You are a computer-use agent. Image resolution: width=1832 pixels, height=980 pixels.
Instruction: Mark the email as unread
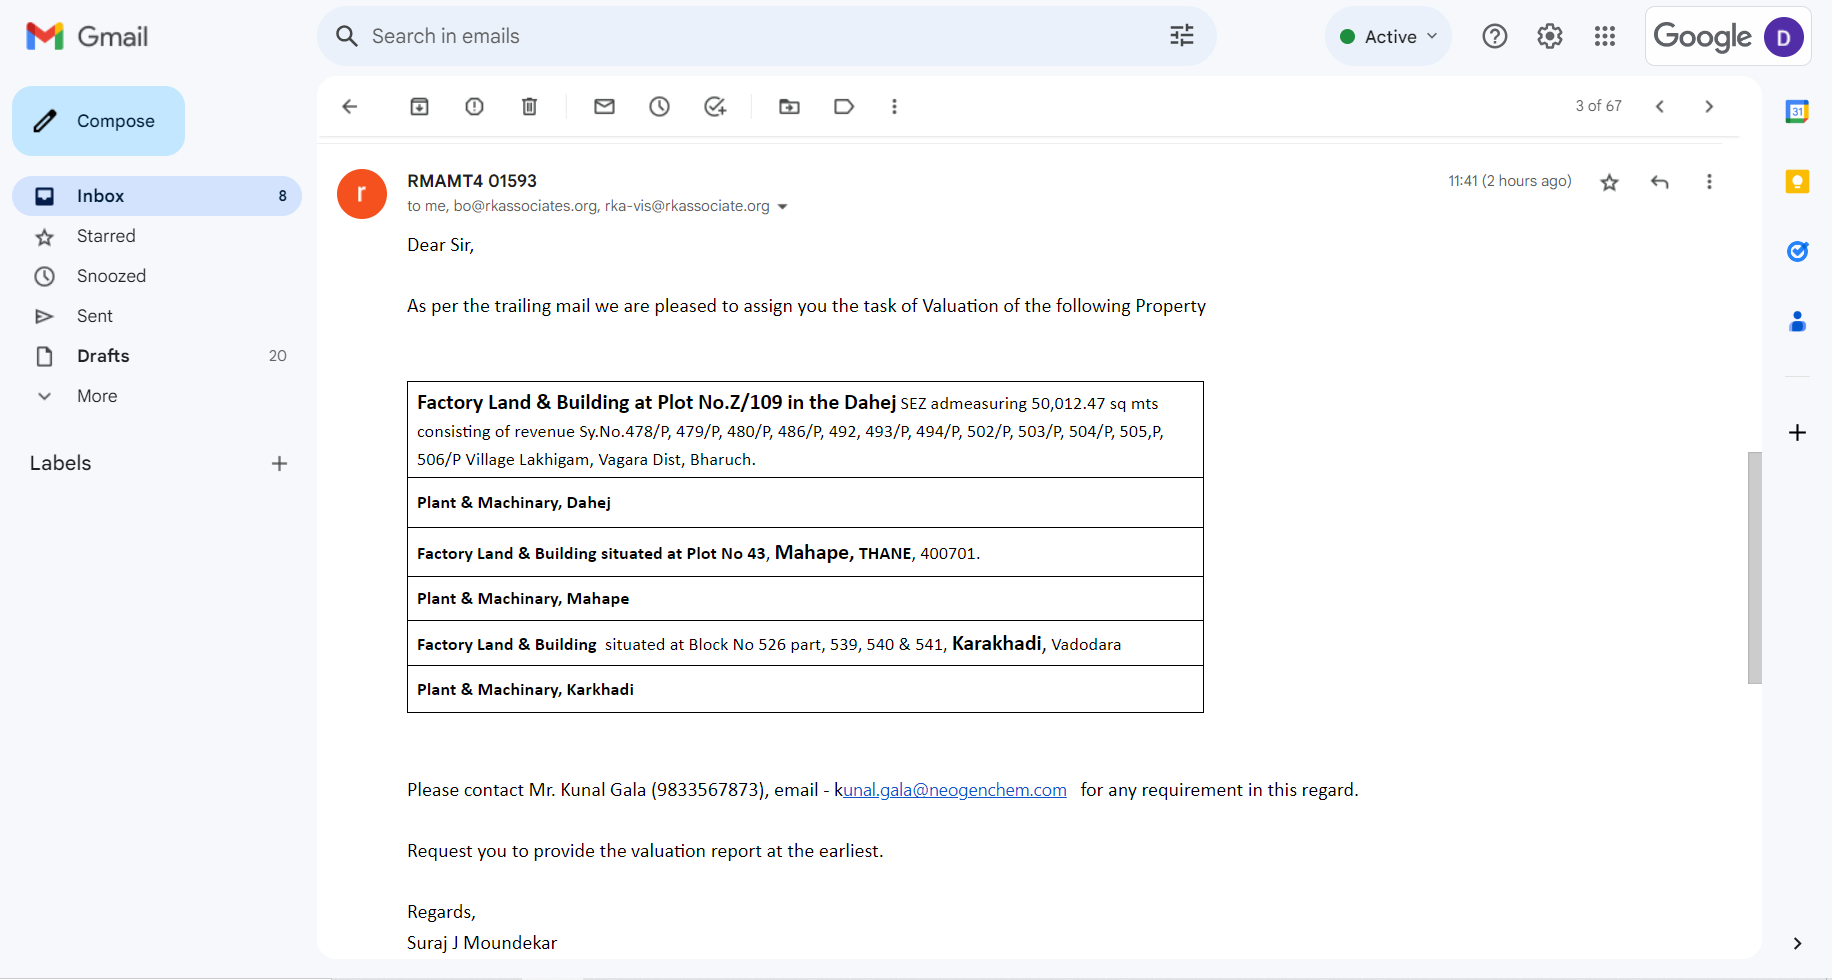(605, 106)
